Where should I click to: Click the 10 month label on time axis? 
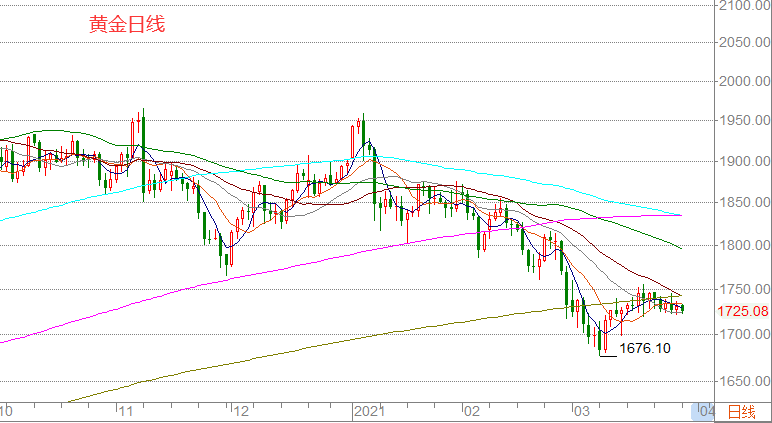[7, 411]
